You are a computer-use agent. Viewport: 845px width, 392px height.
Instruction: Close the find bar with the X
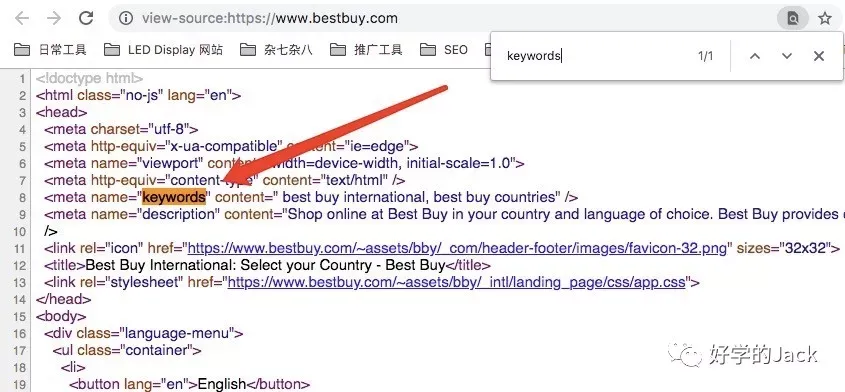[819, 56]
